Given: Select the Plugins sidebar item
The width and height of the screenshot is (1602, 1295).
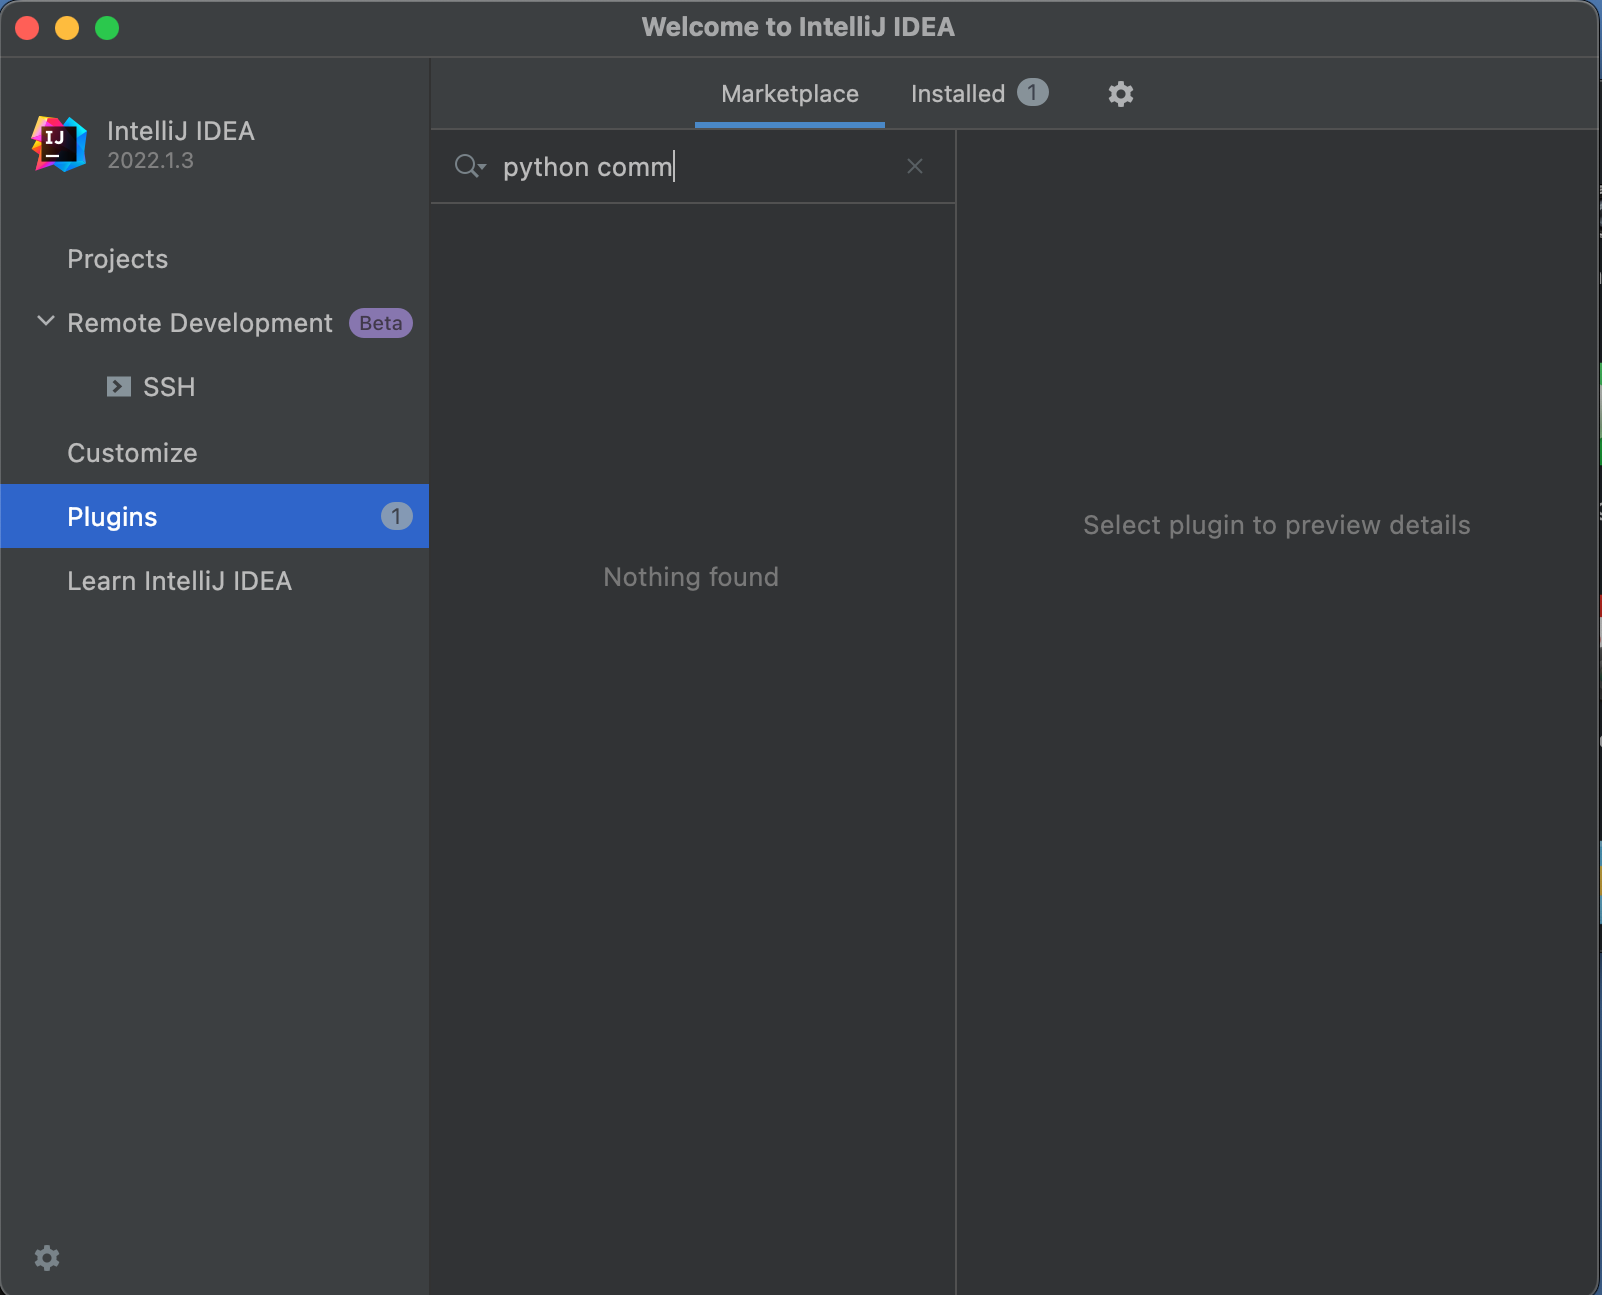Looking at the screenshot, I should pyautogui.click(x=112, y=517).
